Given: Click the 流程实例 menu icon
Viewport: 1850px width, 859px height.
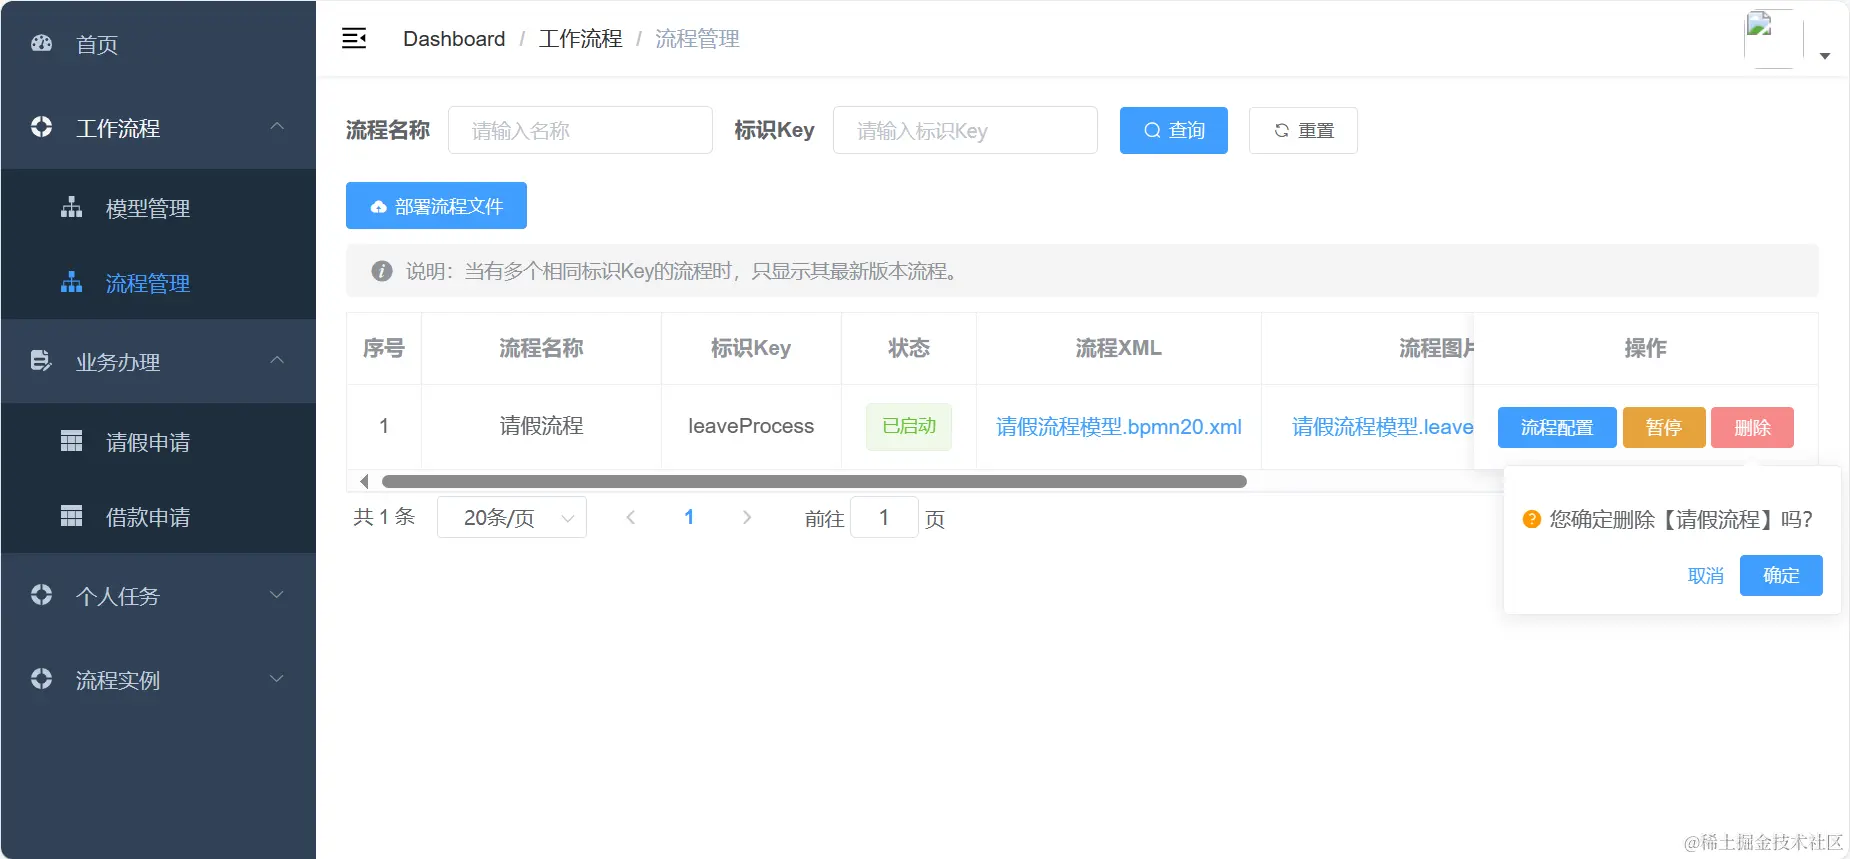Looking at the screenshot, I should [41, 679].
